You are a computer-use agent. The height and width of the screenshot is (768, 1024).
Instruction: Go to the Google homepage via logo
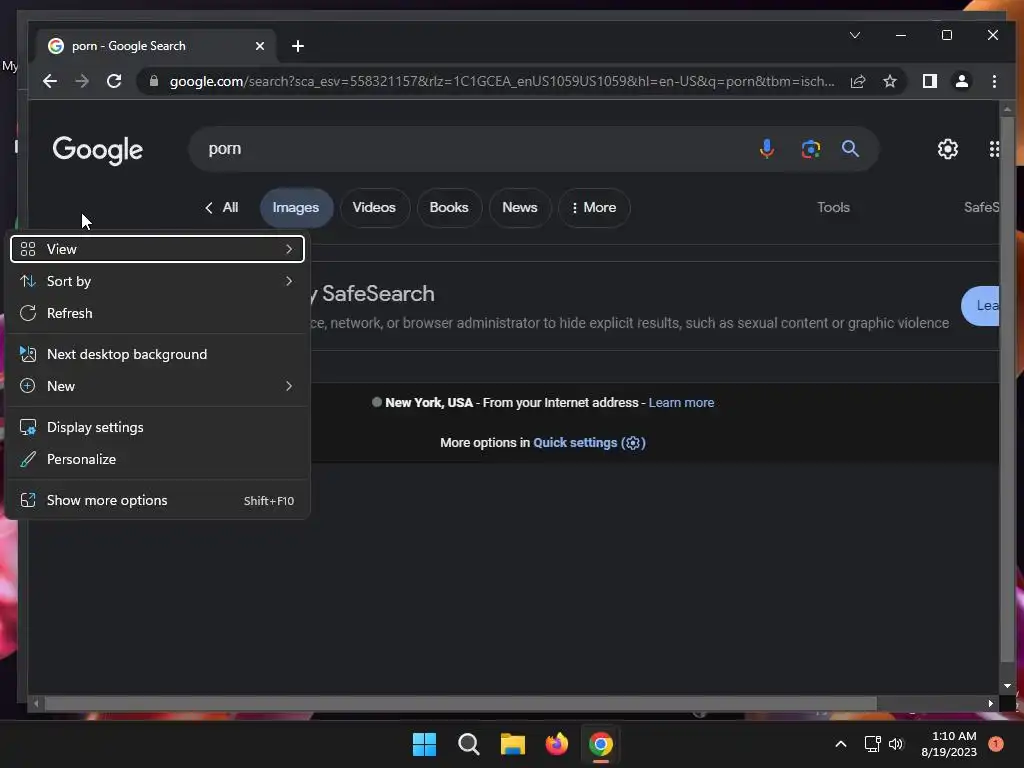pos(98,150)
